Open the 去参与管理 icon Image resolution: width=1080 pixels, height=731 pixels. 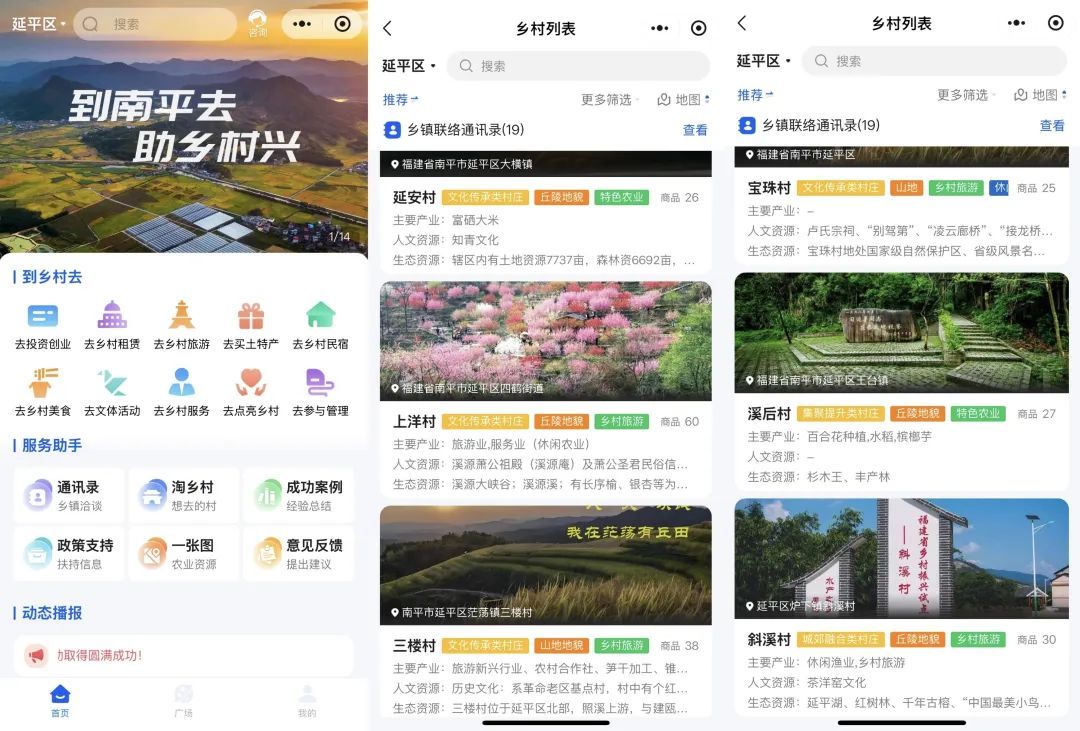[x=320, y=384]
